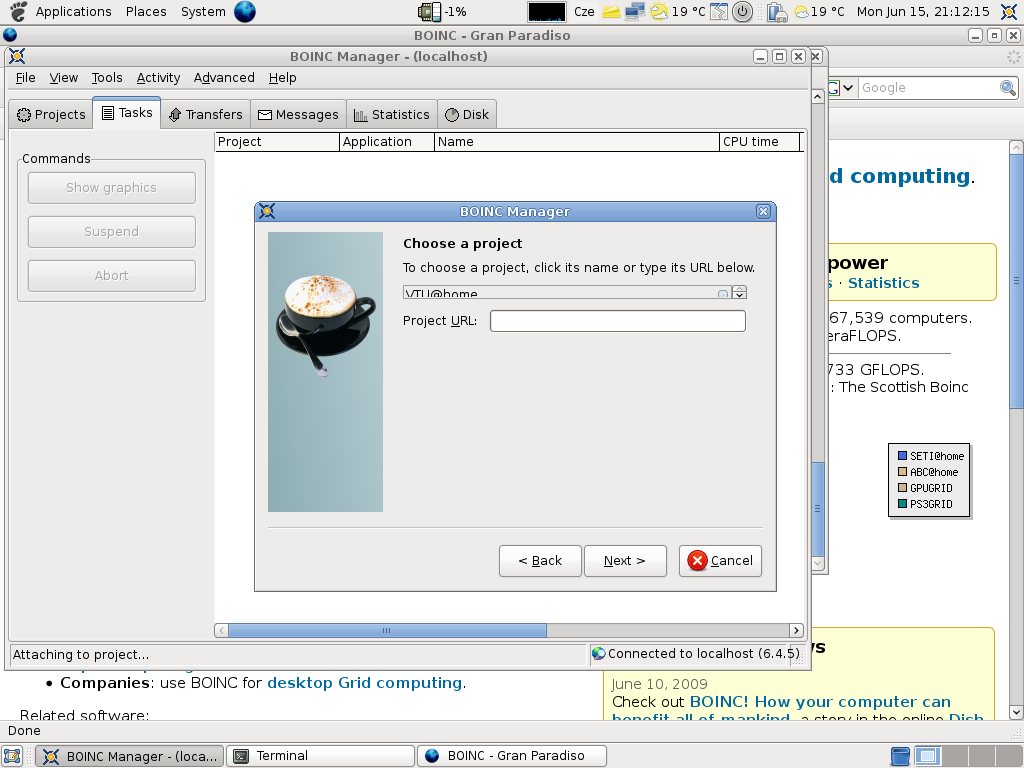Click the GPUGRID legend swatch
This screenshot has width=1024, height=768.
903,487
